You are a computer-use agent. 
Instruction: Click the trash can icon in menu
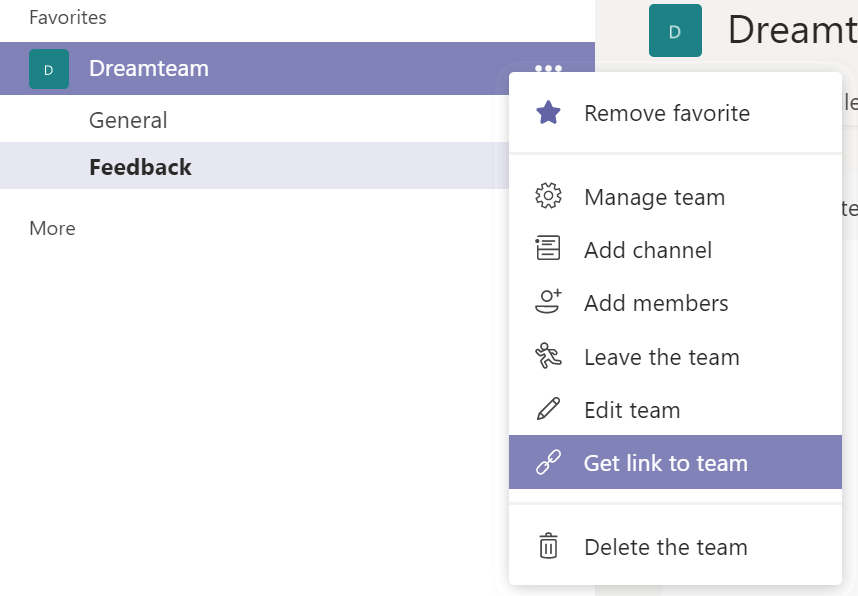(548, 547)
